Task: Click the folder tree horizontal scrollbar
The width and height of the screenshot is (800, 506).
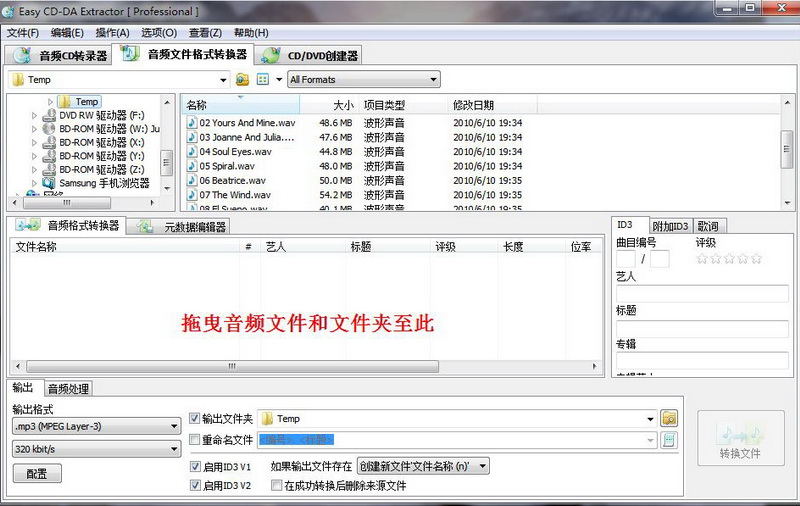Action: pos(84,203)
